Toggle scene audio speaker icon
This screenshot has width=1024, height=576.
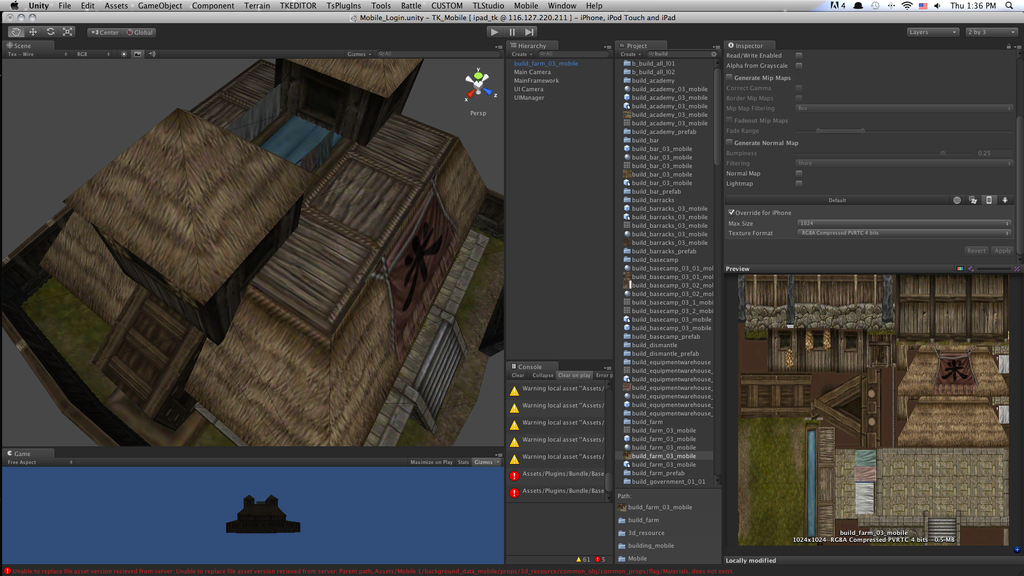pyautogui.click(x=152, y=54)
